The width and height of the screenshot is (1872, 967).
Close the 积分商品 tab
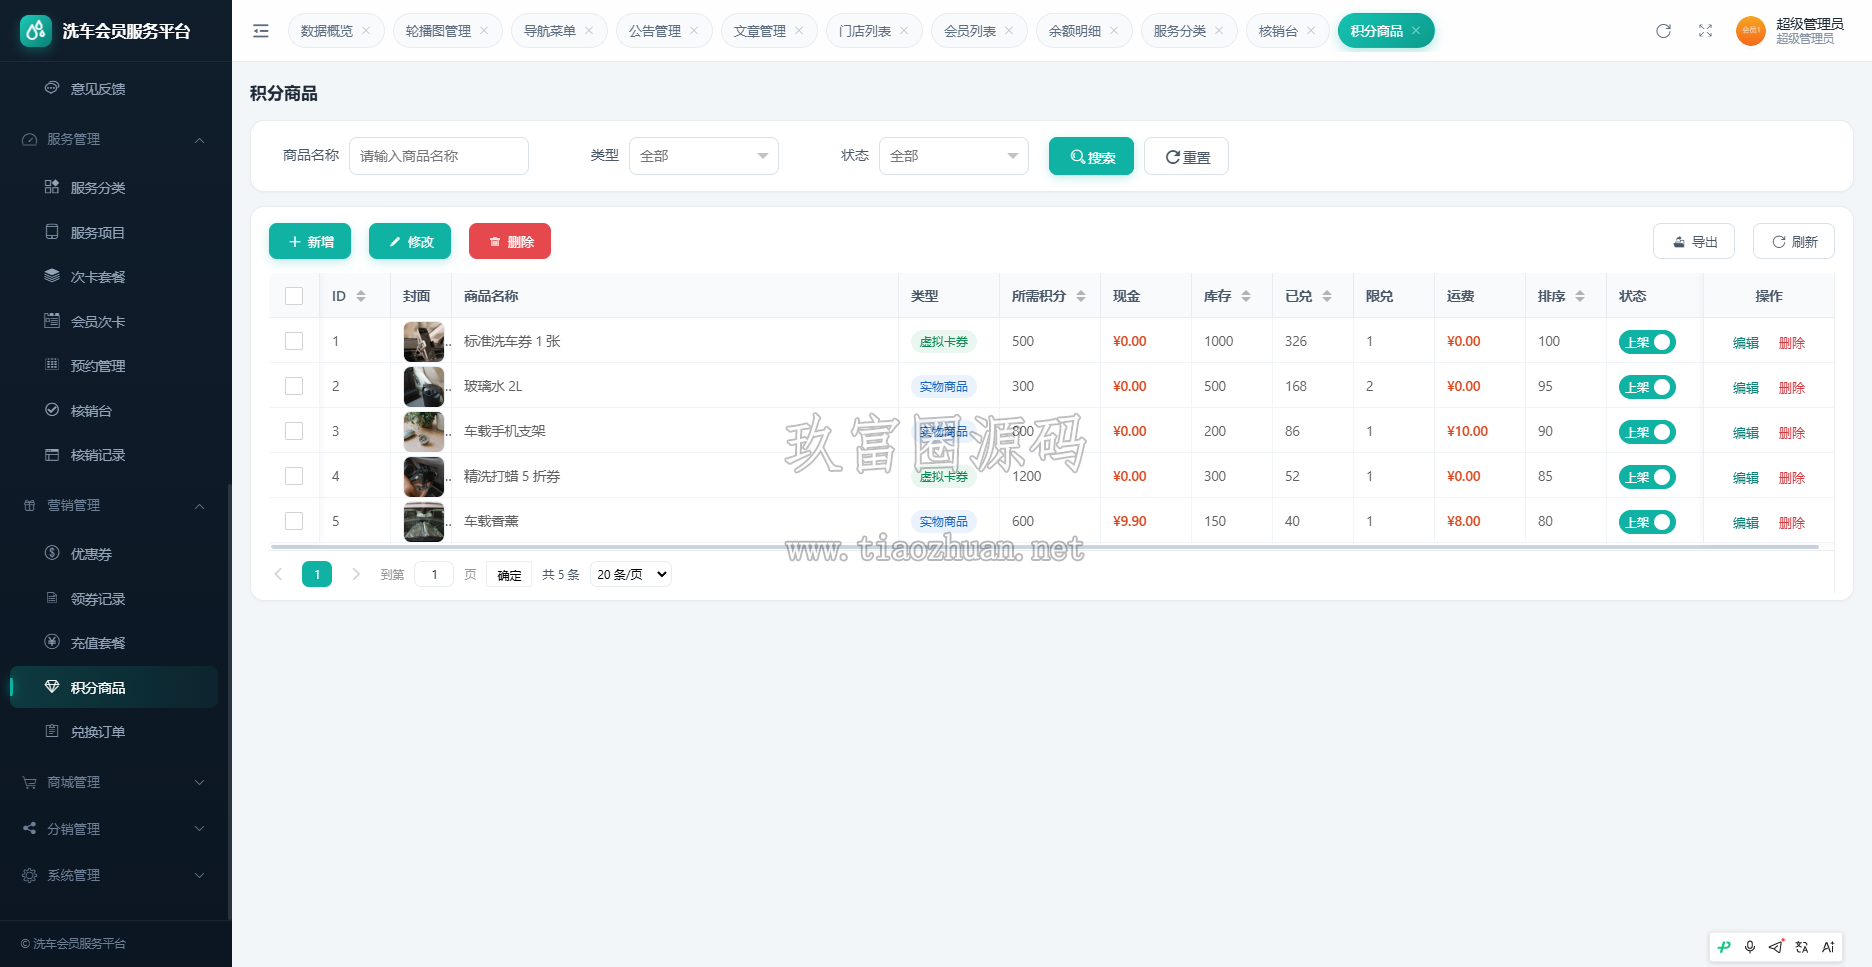(1416, 31)
